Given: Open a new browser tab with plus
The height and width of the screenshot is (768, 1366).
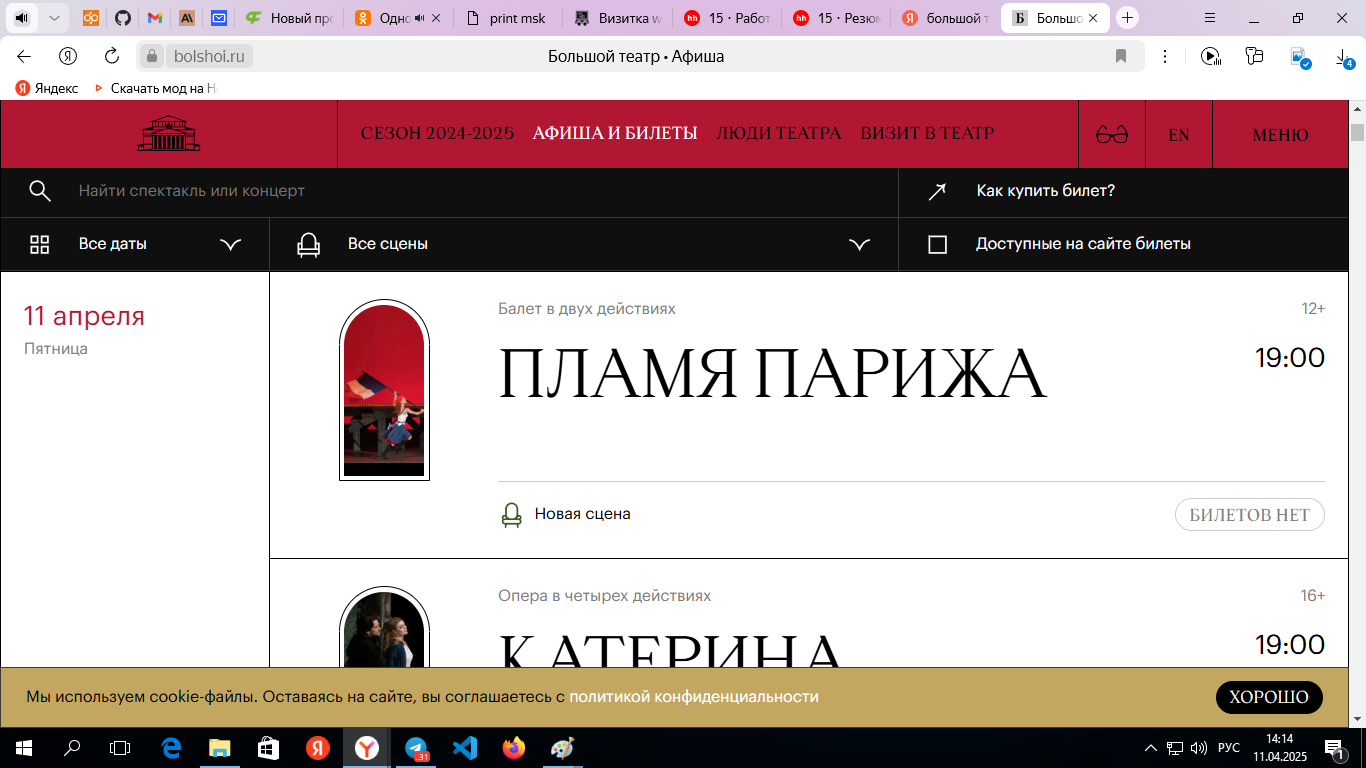Looking at the screenshot, I should point(1128,18).
